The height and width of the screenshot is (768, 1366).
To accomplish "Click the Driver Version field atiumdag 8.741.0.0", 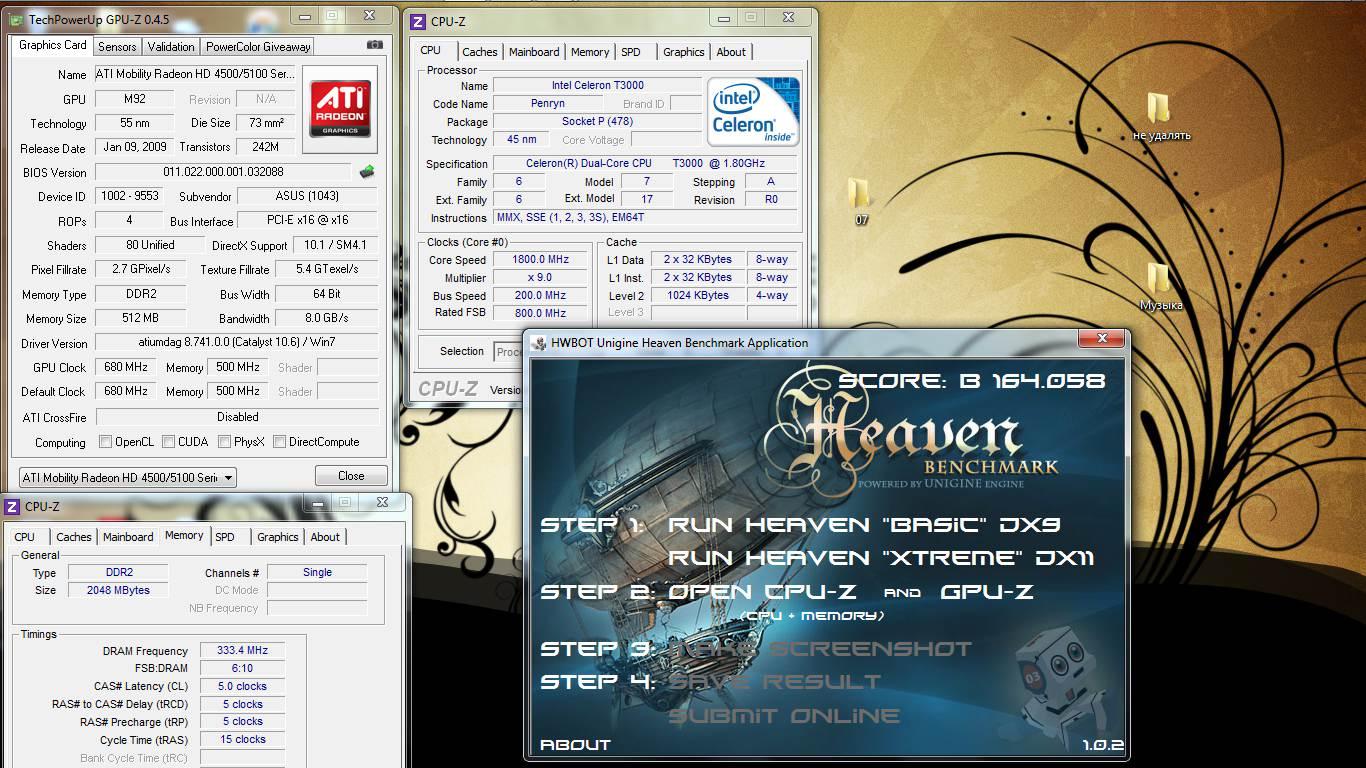I will (237, 343).
